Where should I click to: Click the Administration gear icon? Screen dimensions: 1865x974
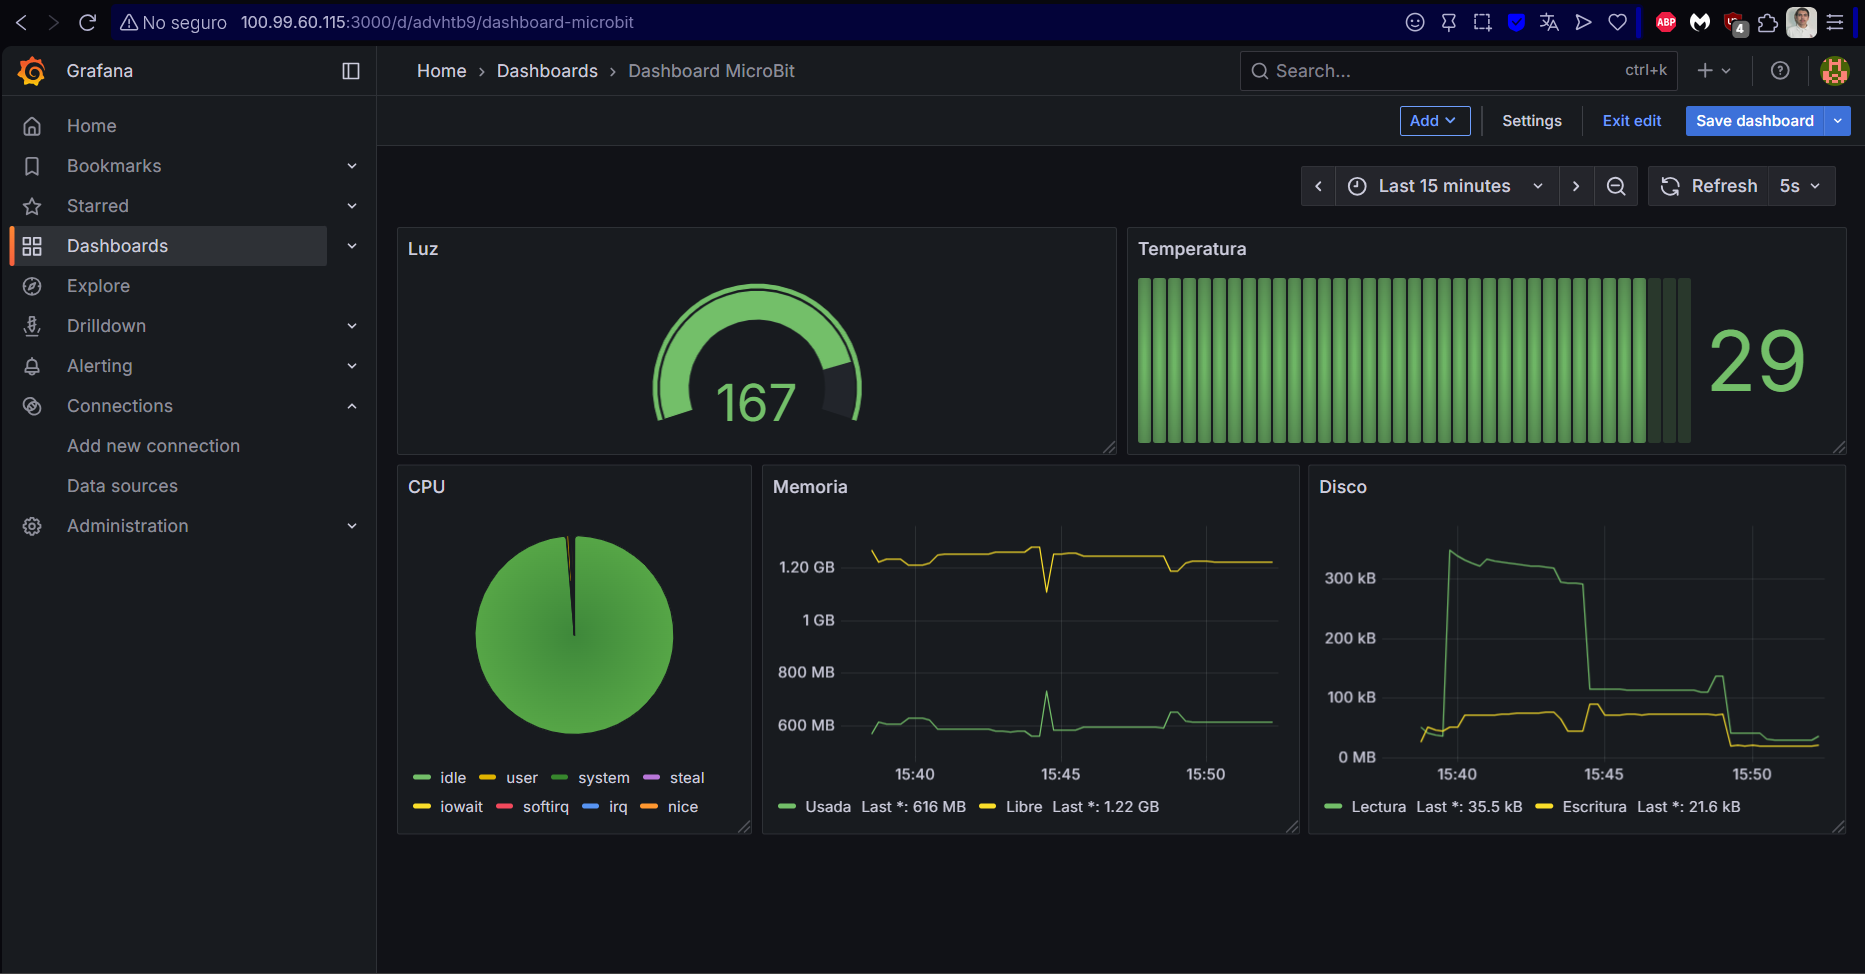32,526
